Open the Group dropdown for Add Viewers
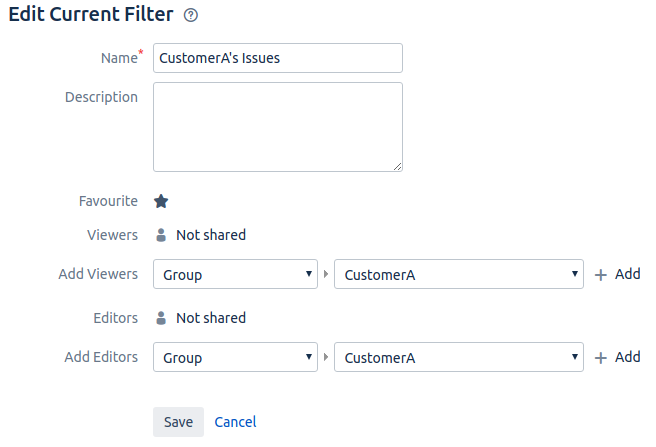Screen dimensions: 656x447 point(235,275)
